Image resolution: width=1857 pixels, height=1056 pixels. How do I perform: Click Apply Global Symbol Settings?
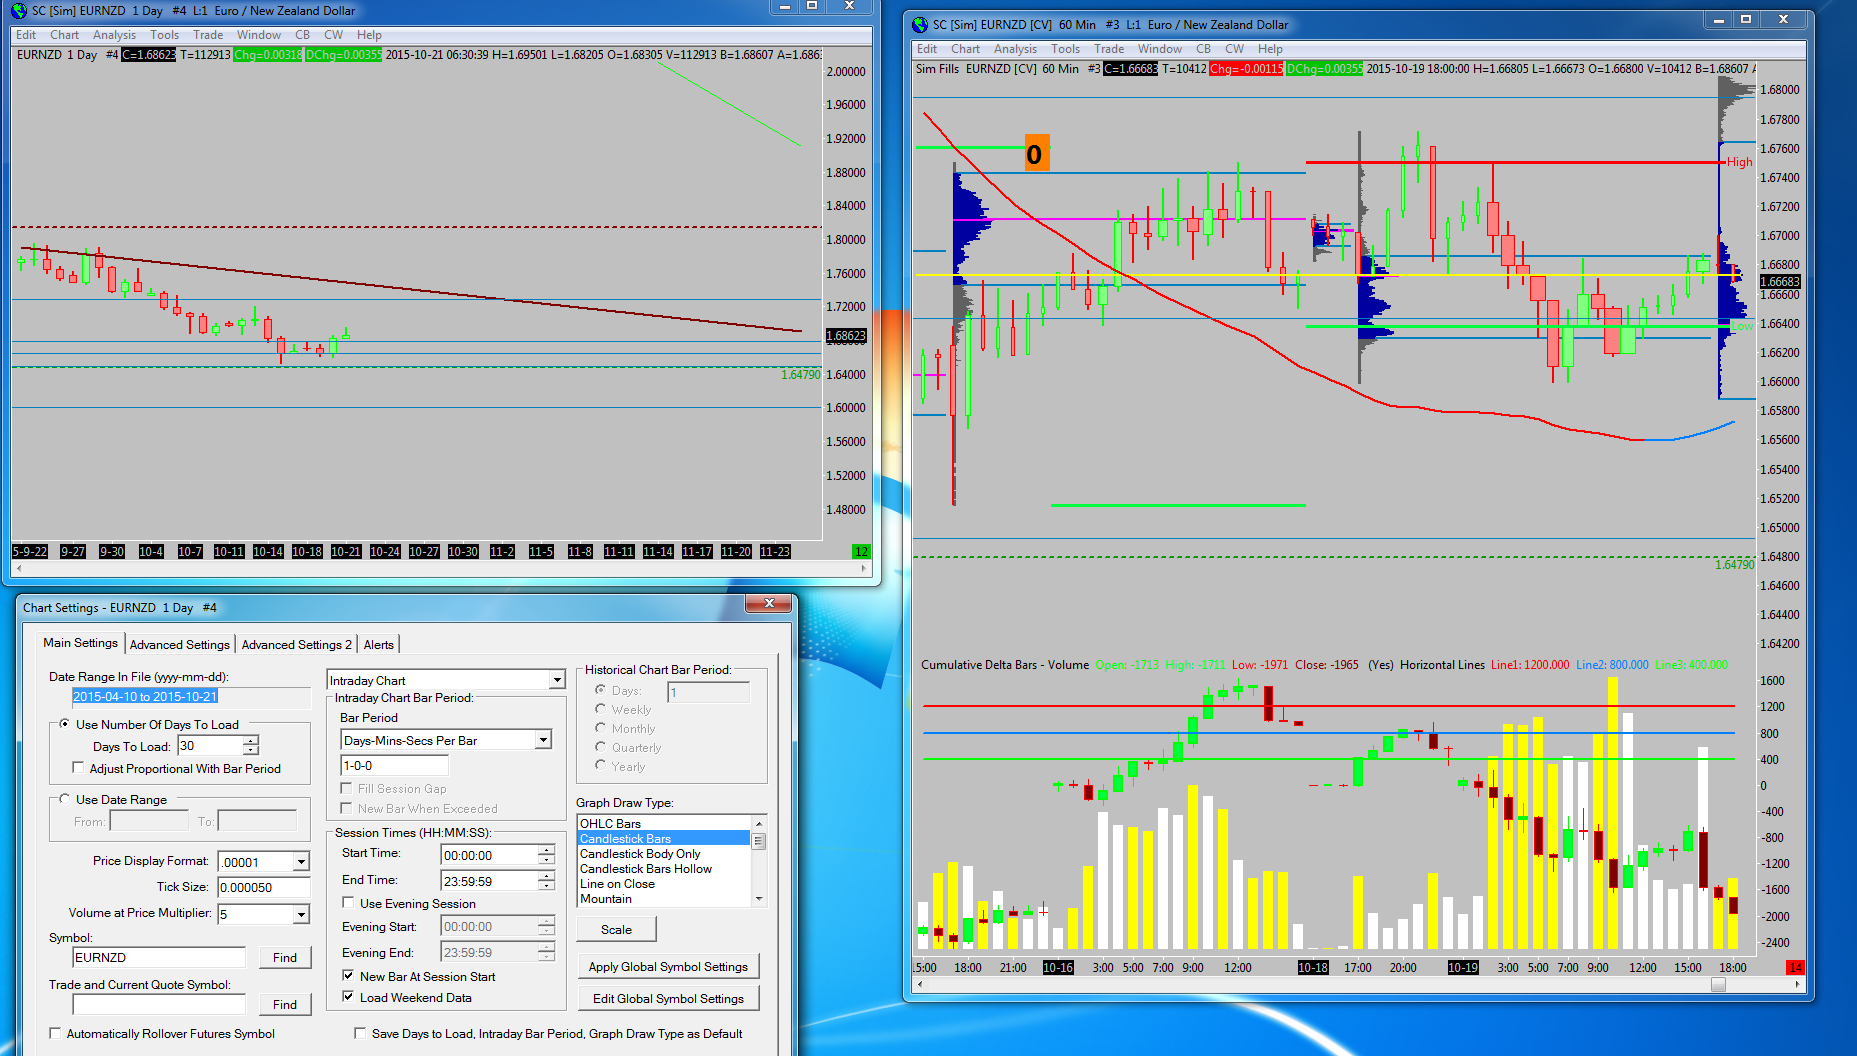pos(668,966)
